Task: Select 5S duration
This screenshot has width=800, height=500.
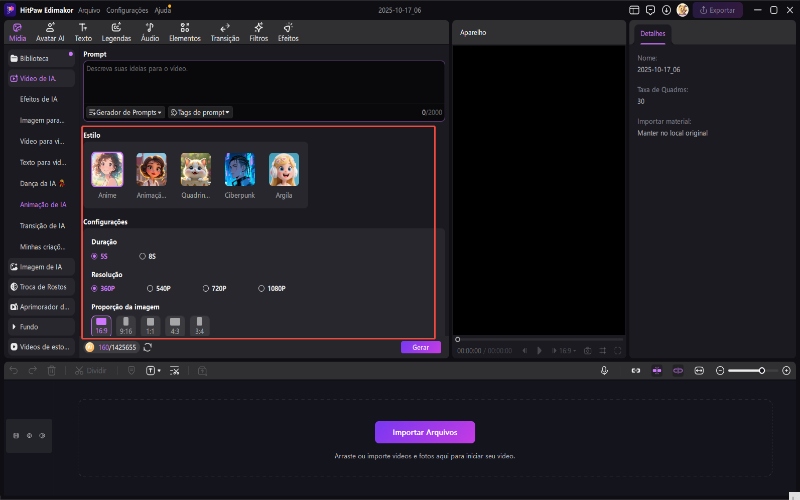Action: [x=99, y=256]
